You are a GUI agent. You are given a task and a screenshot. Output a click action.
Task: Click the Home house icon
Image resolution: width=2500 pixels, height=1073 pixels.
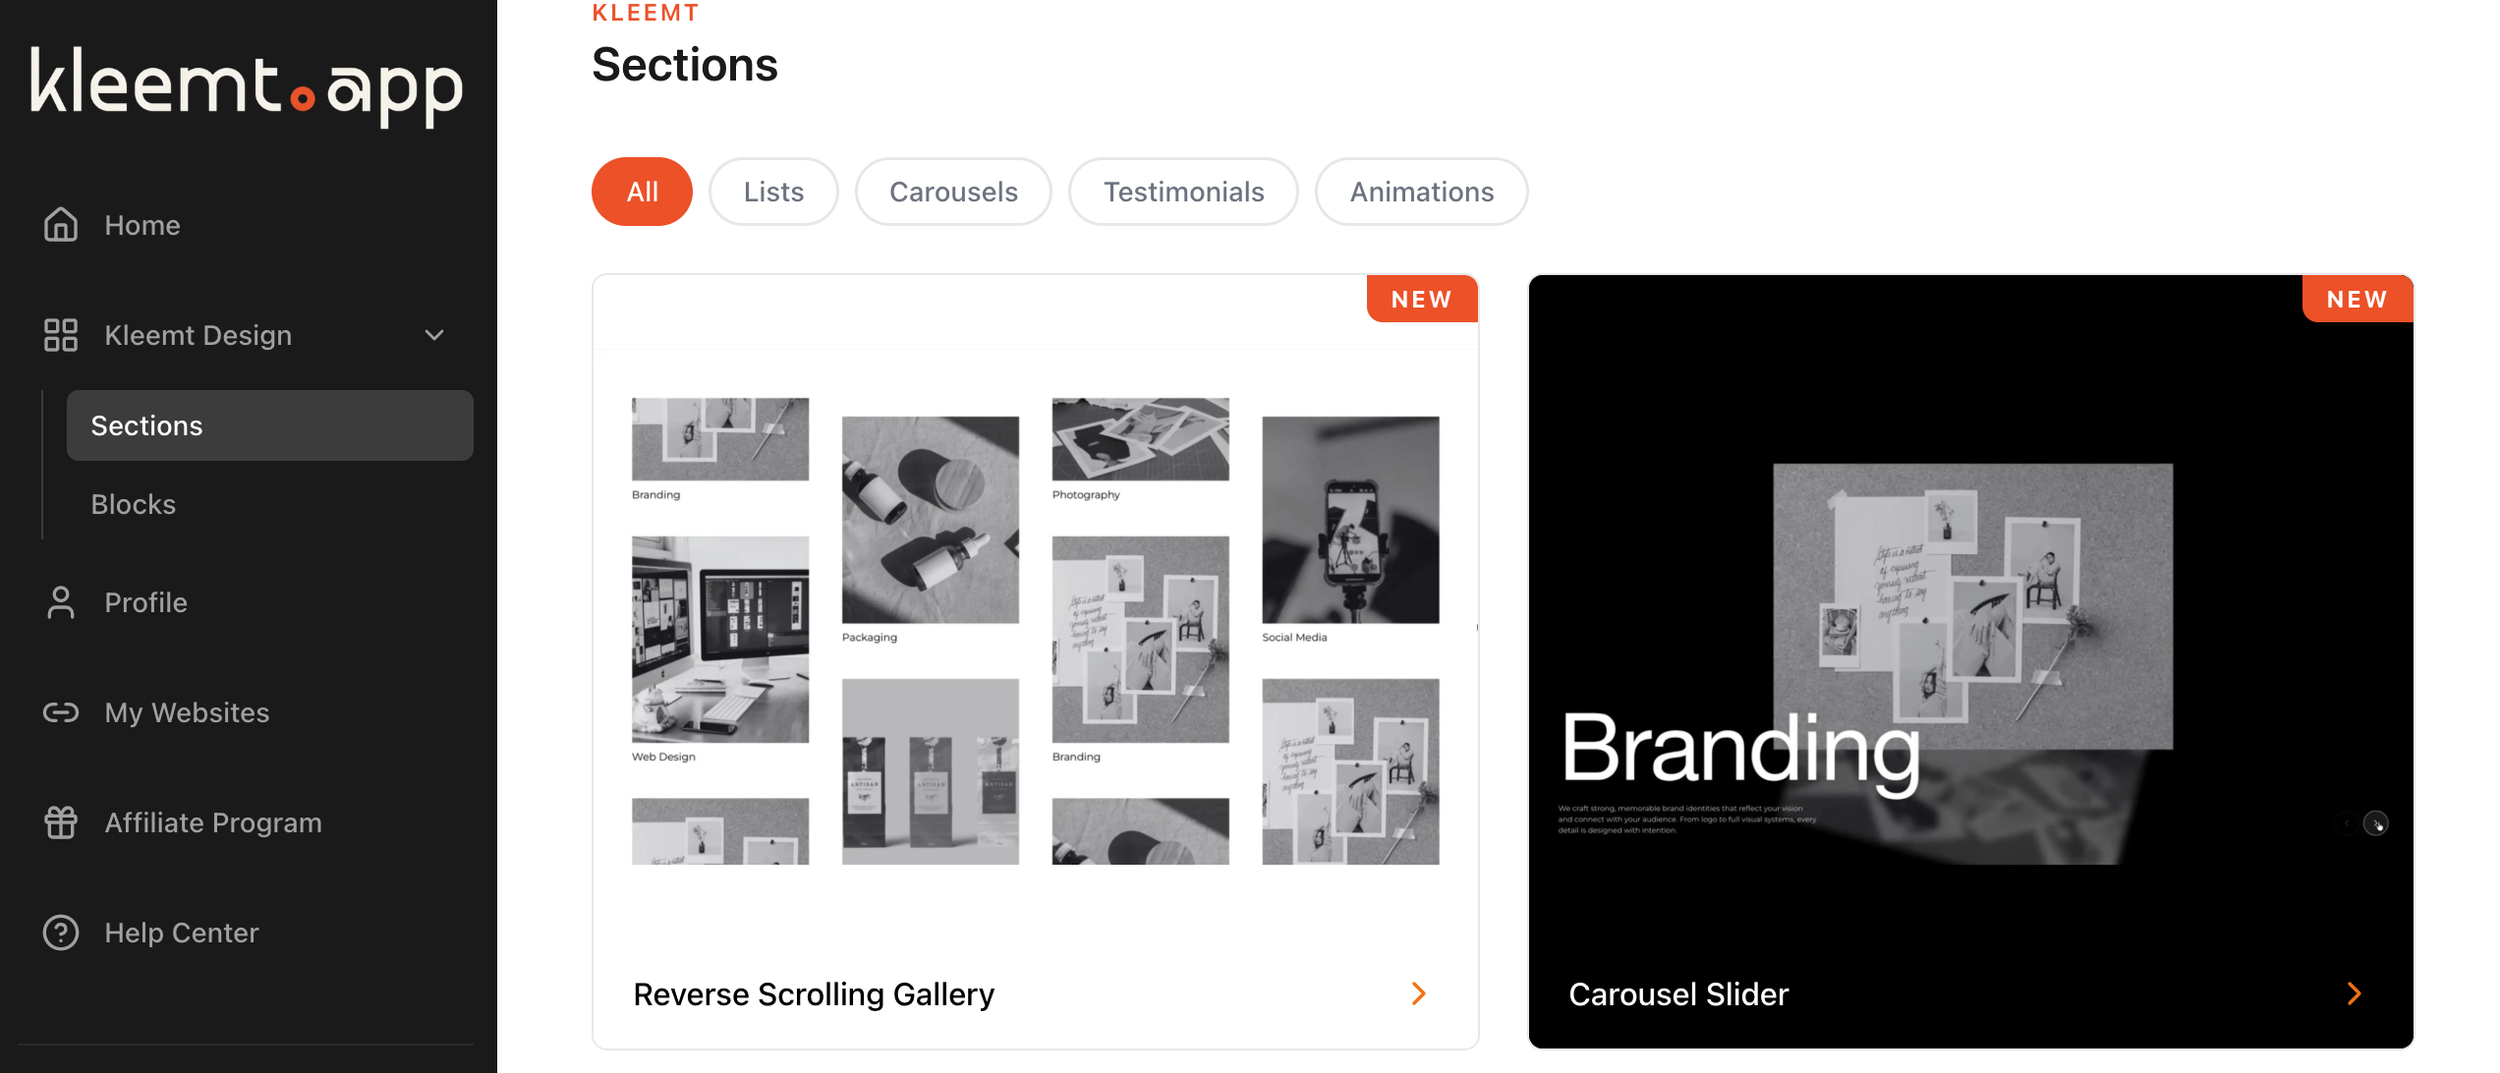pos(61,225)
